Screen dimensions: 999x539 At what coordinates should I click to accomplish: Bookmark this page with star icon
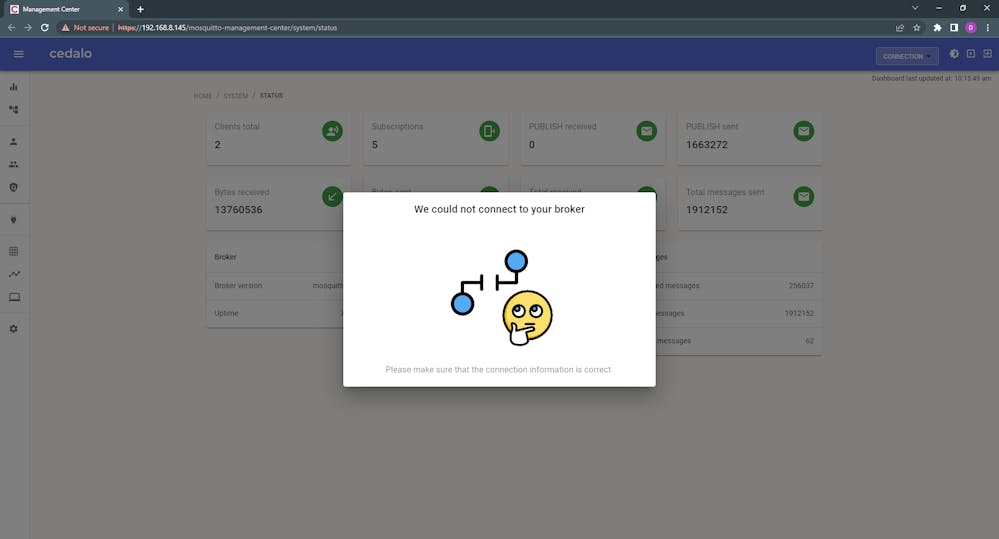click(x=916, y=28)
